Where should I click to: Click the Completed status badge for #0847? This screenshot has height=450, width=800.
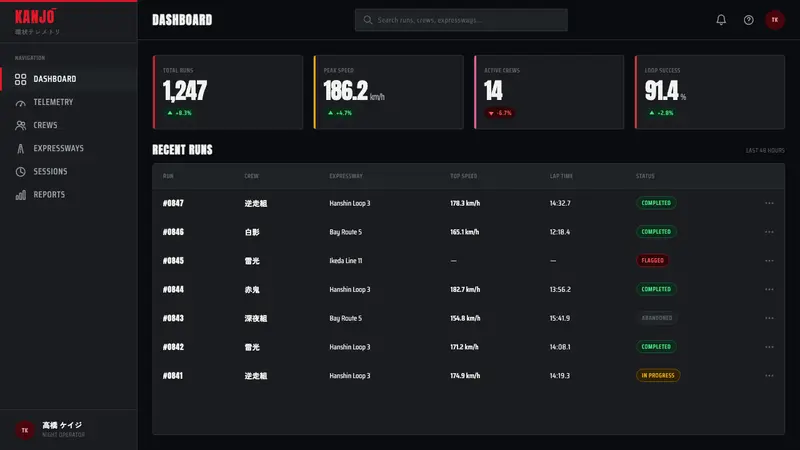pyautogui.click(x=656, y=203)
